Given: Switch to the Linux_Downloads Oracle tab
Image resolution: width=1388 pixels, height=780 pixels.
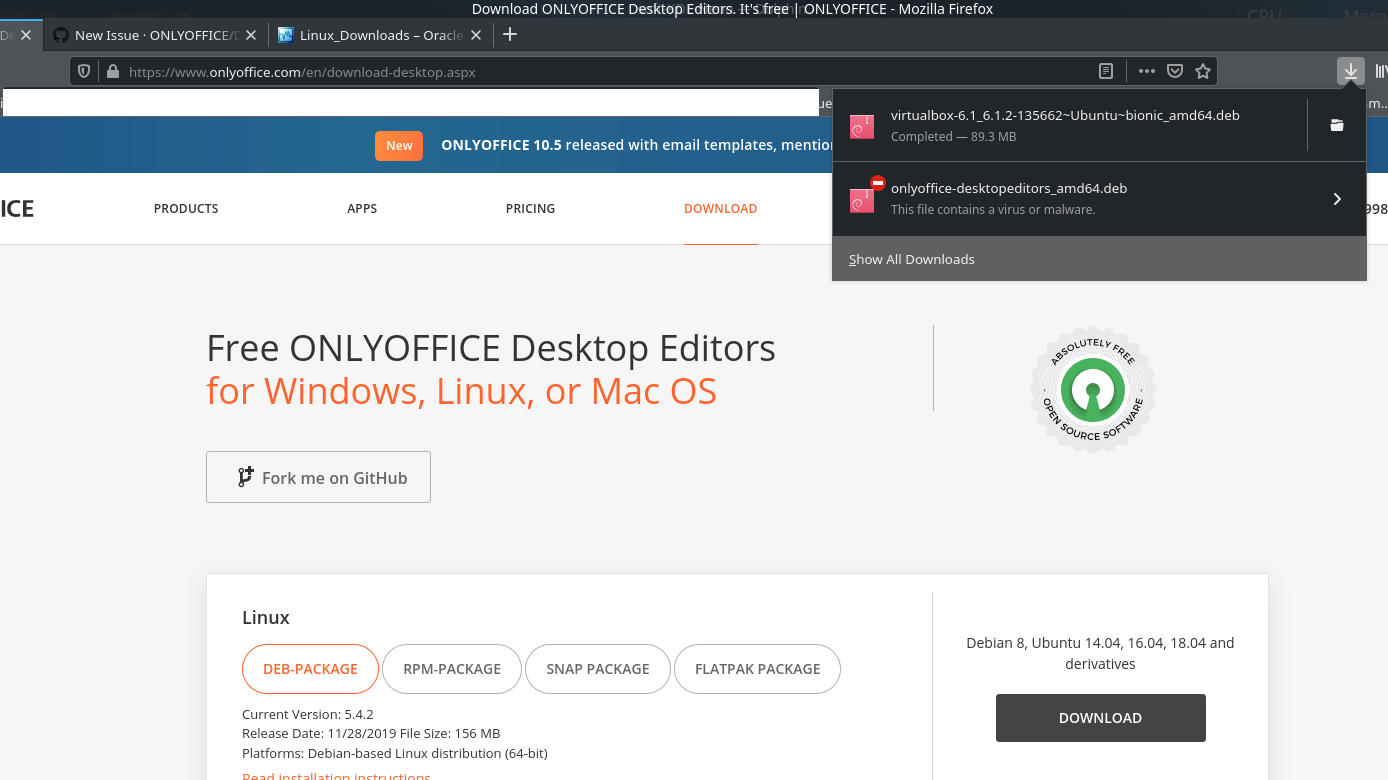Looking at the screenshot, I should pos(380,35).
